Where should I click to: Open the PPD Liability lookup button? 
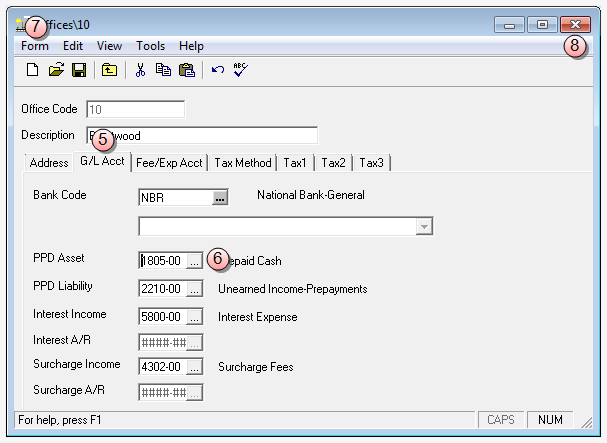pyautogui.click(x=194, y=289)
